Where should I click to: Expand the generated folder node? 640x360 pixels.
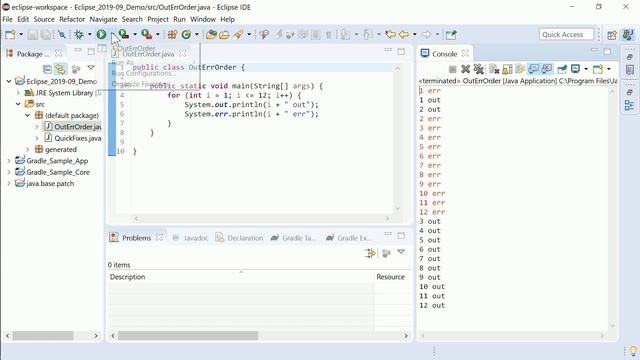pos(28,149)
